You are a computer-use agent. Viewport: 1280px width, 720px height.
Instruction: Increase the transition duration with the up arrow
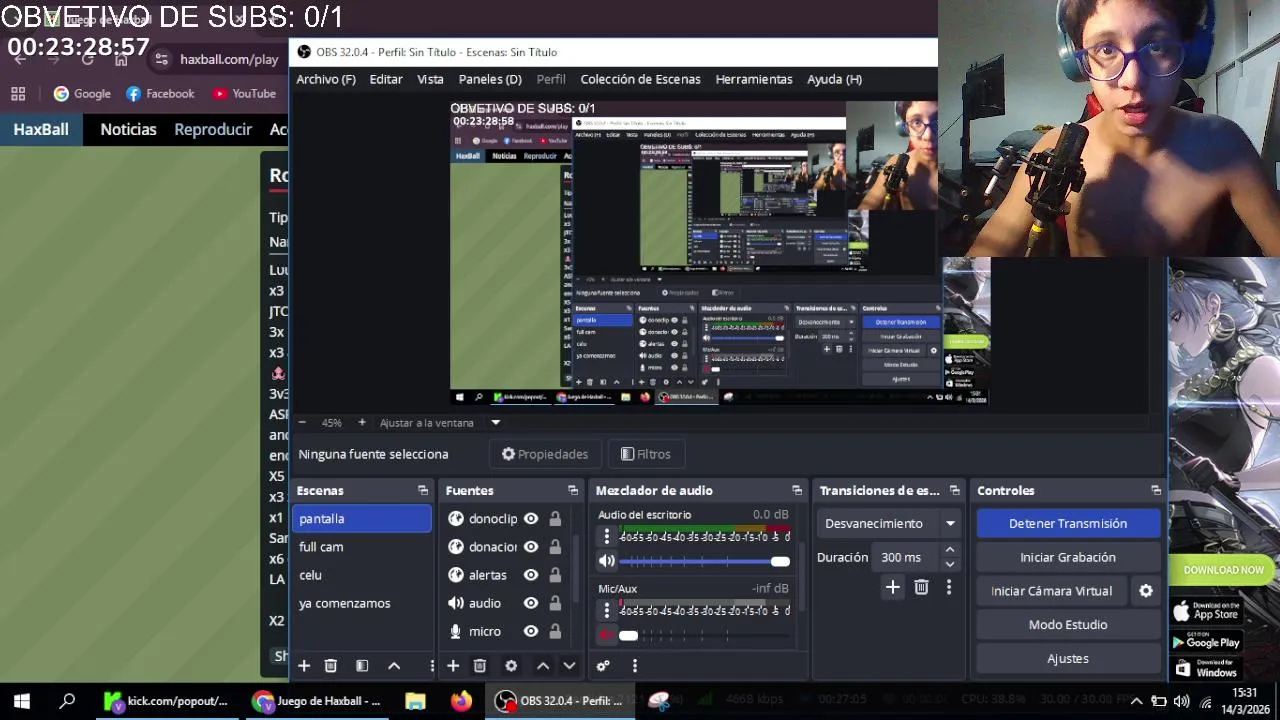tap(950, 550)
